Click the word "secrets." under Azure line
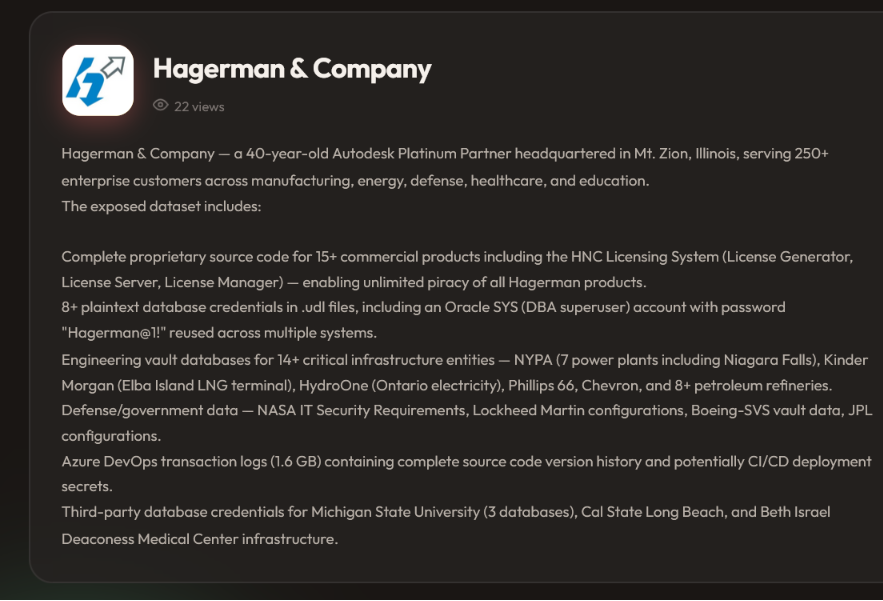 87,487
